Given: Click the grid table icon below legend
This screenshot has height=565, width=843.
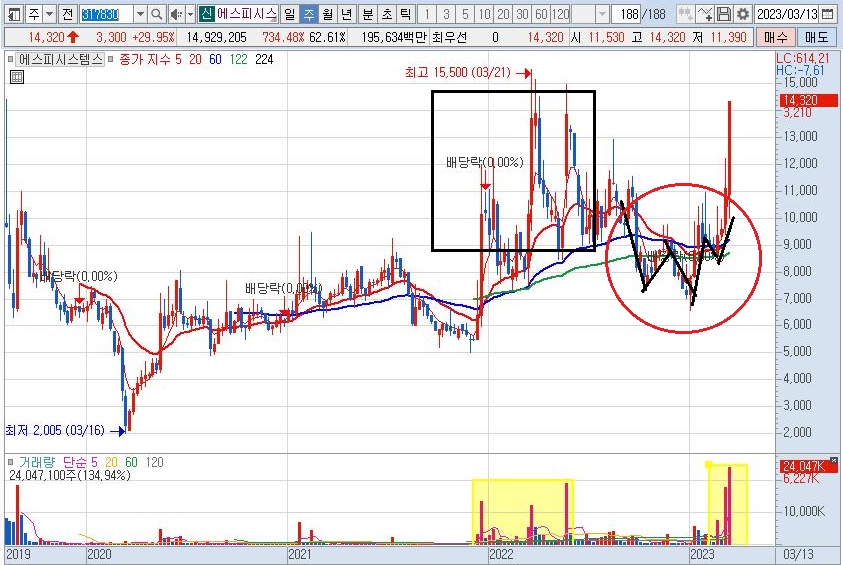Looking at the screenshot, I should click(x=17, y=77).
